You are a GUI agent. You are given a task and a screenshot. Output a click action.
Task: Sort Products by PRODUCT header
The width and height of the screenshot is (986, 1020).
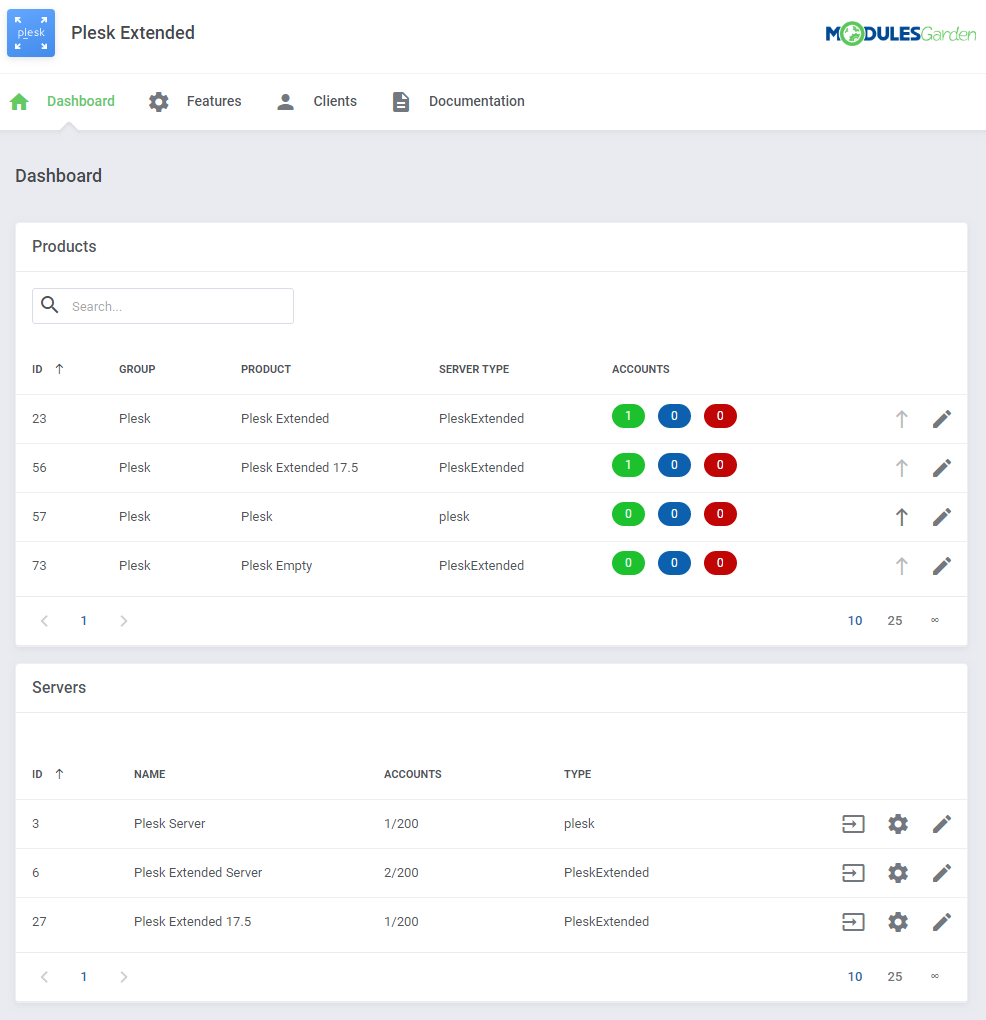266,369
